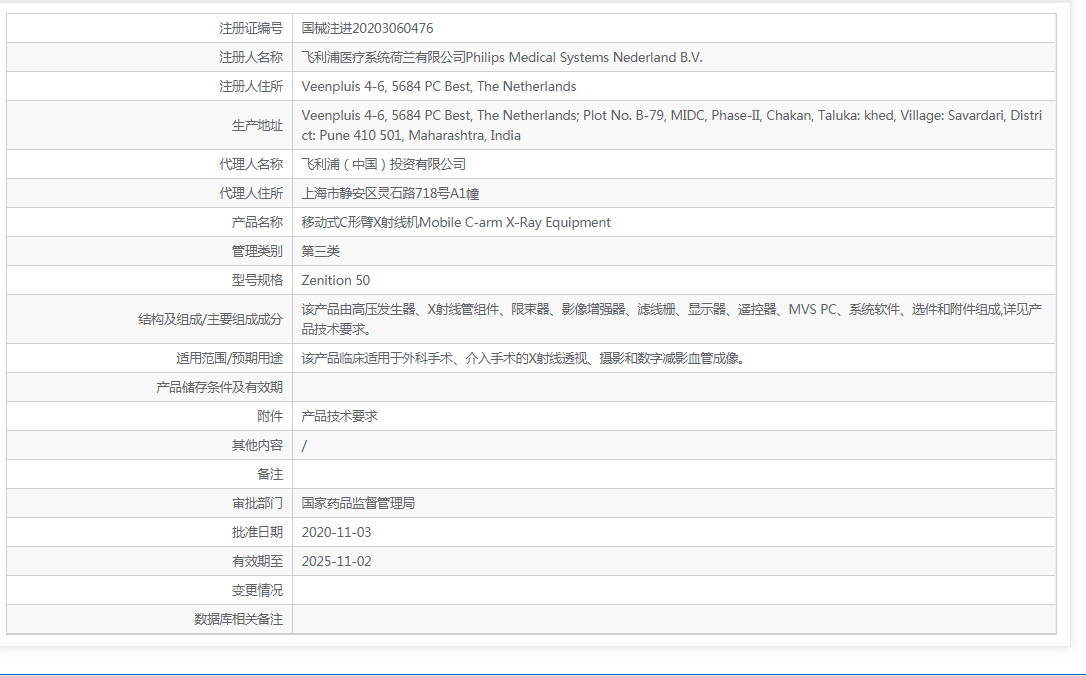Click the model specification Zenition 50
Screen dimensions: 1086x676
(x=335, y=280)
